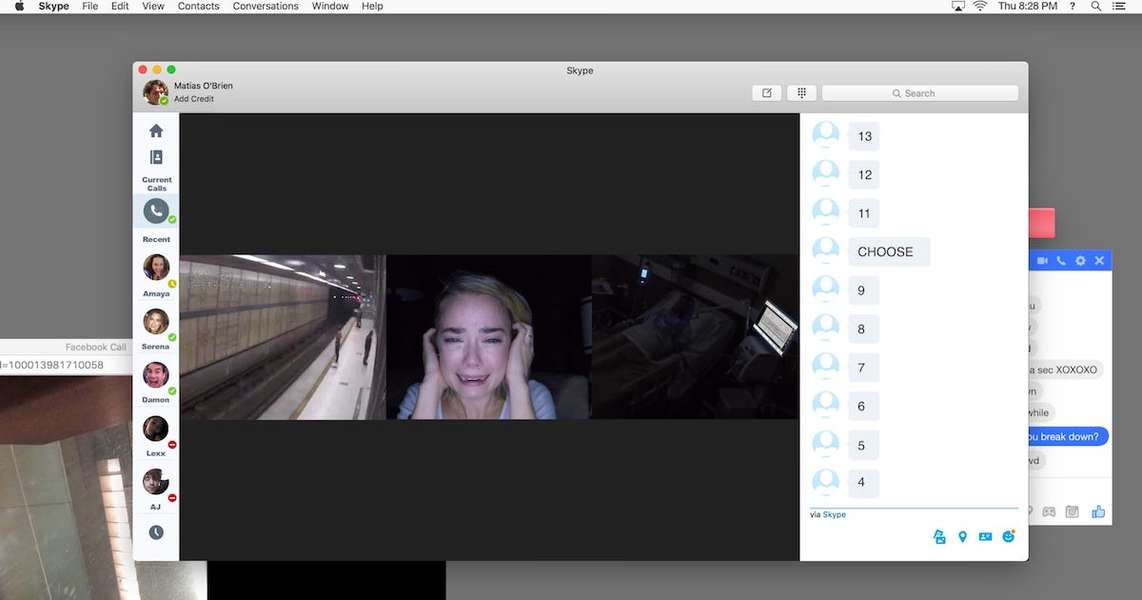Click the compose new conversation icon

767,93
